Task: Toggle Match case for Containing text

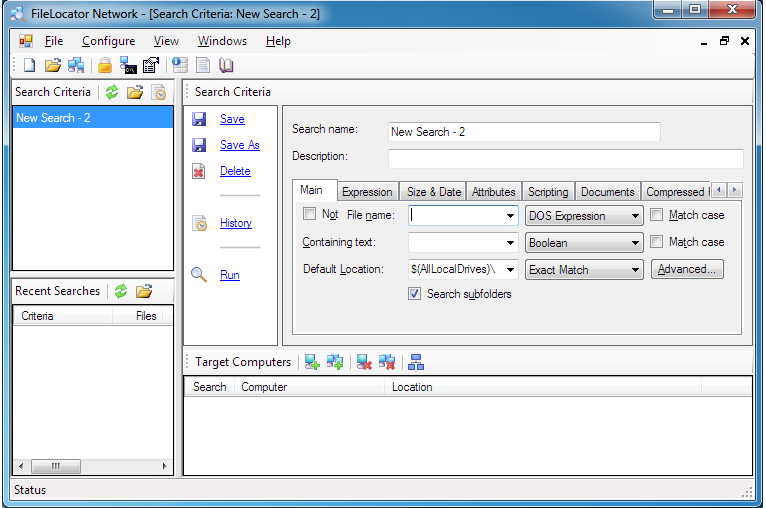Action: pyautogui.click(x=657, y=241)
